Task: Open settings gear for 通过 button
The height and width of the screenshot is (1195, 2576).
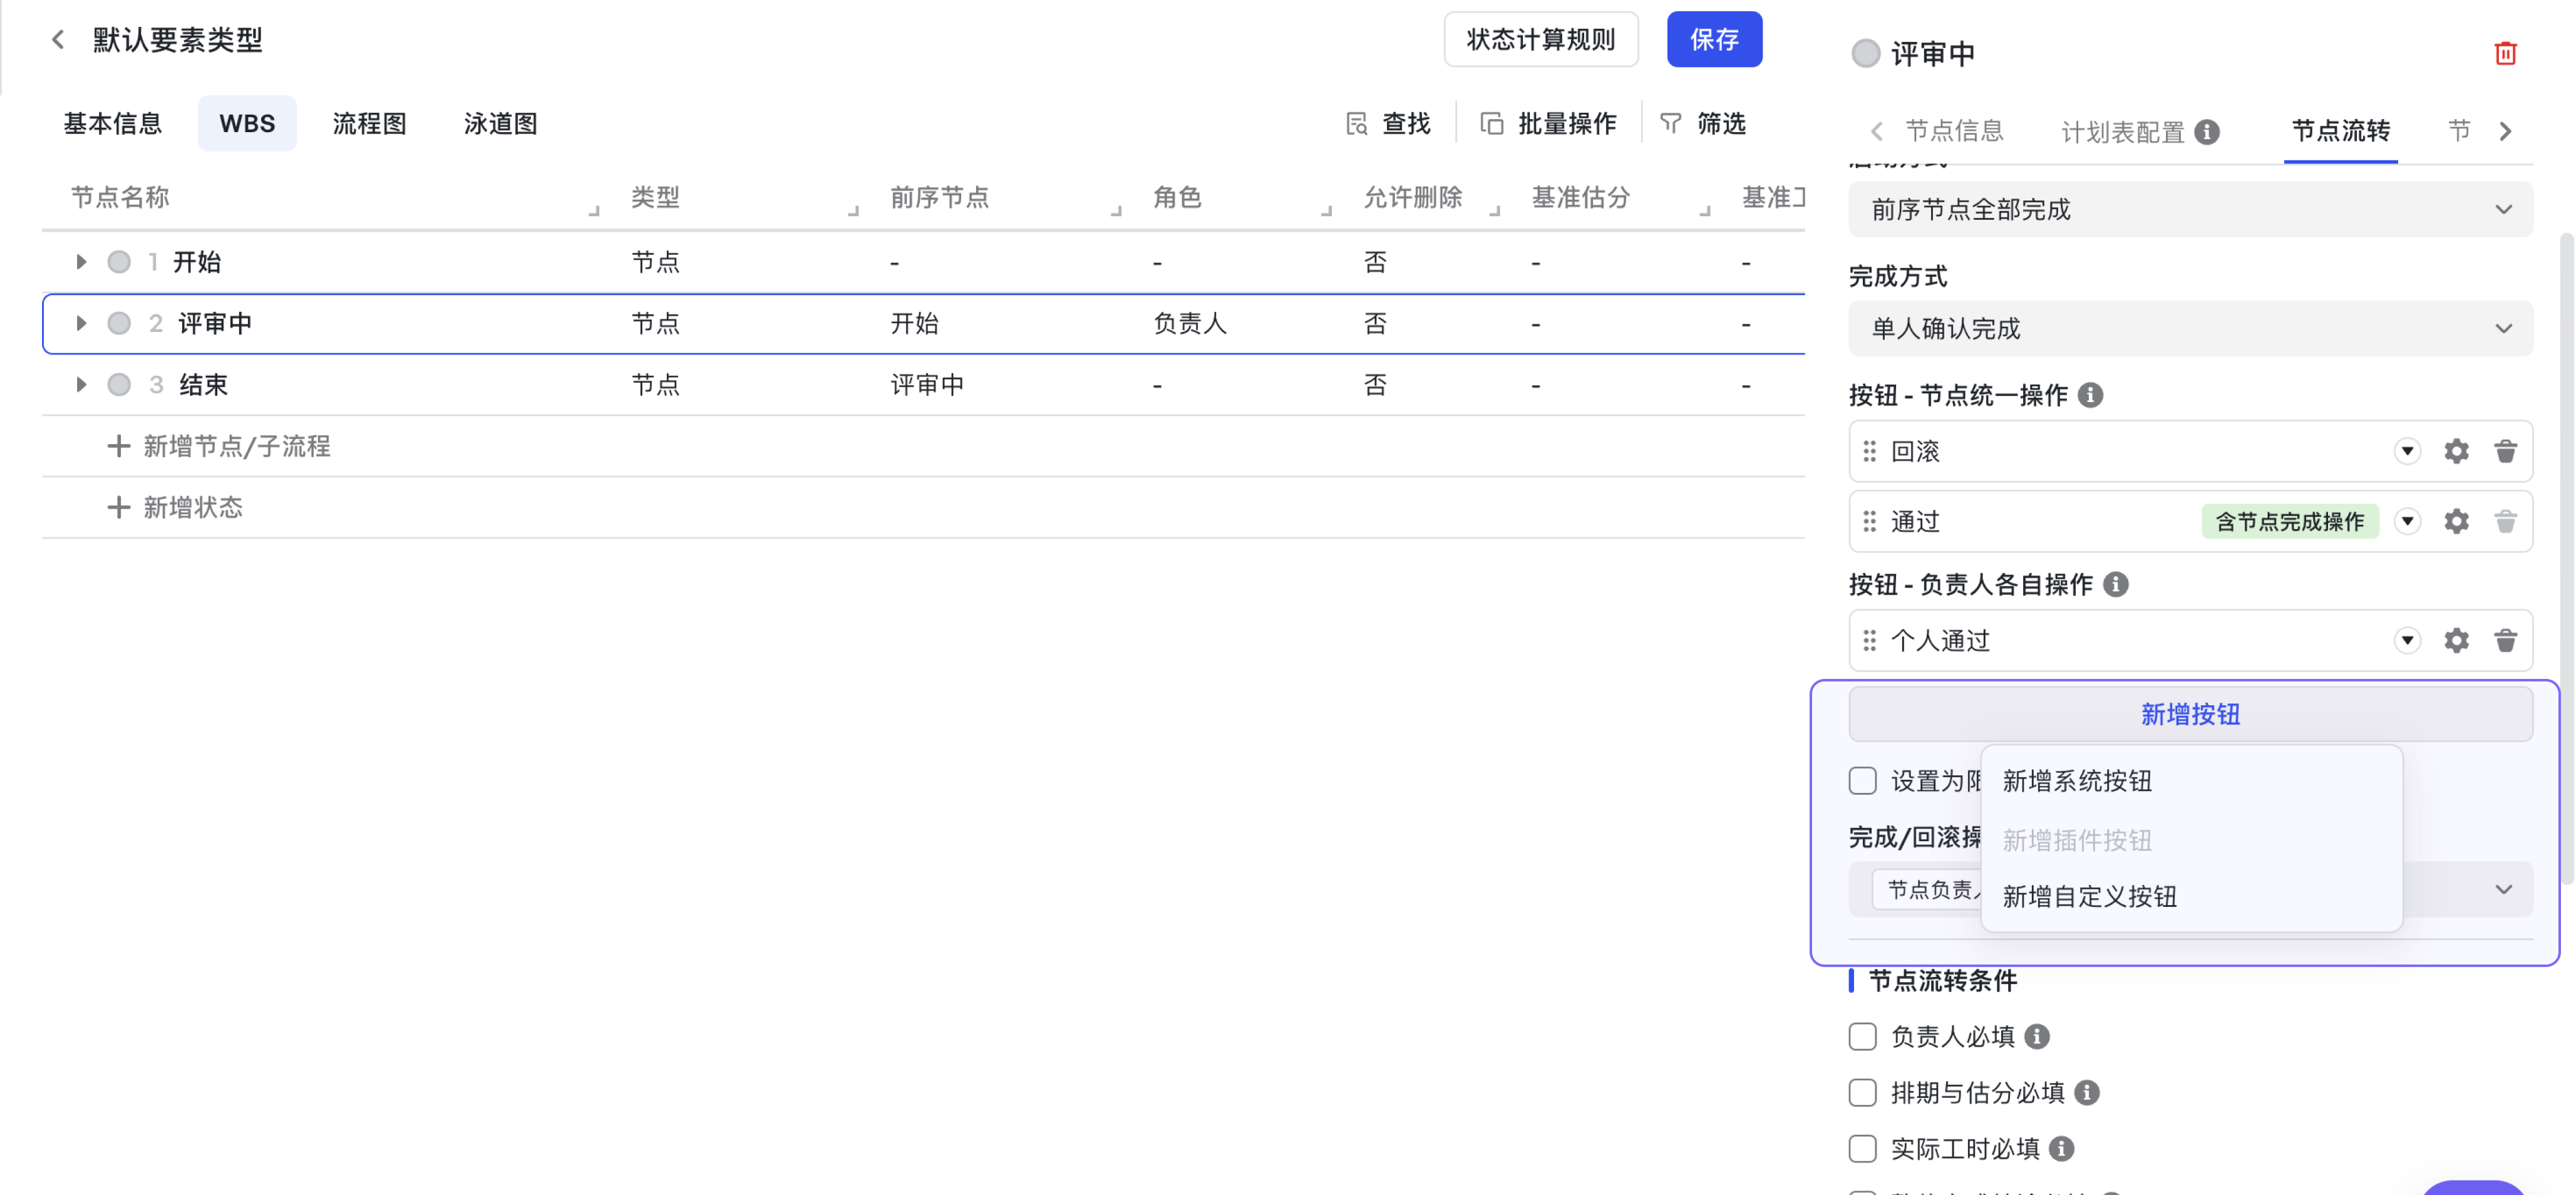Action: pos(2456,521)
